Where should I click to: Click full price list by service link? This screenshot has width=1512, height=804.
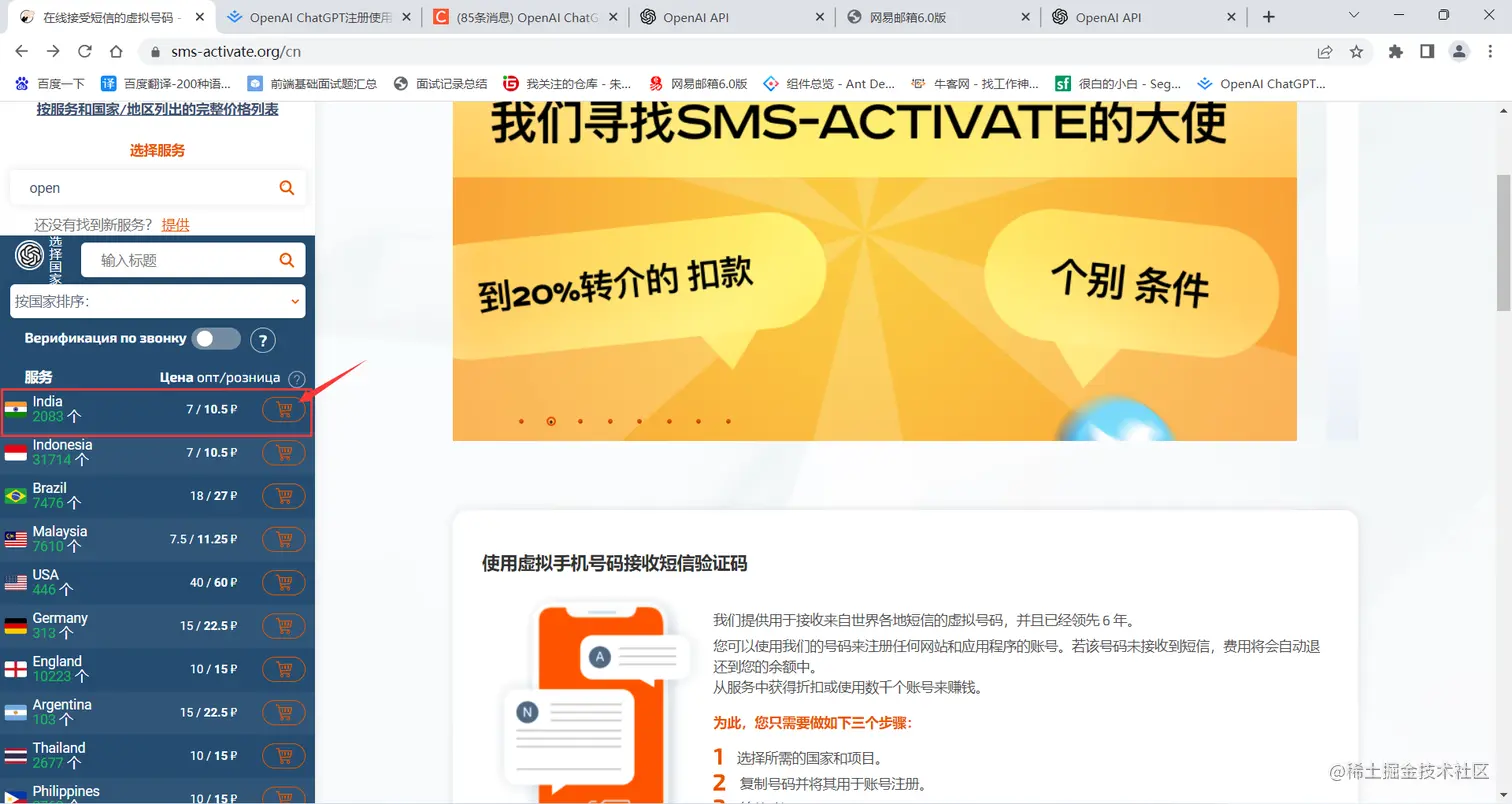pyautogui.click(x=158, y=109)
